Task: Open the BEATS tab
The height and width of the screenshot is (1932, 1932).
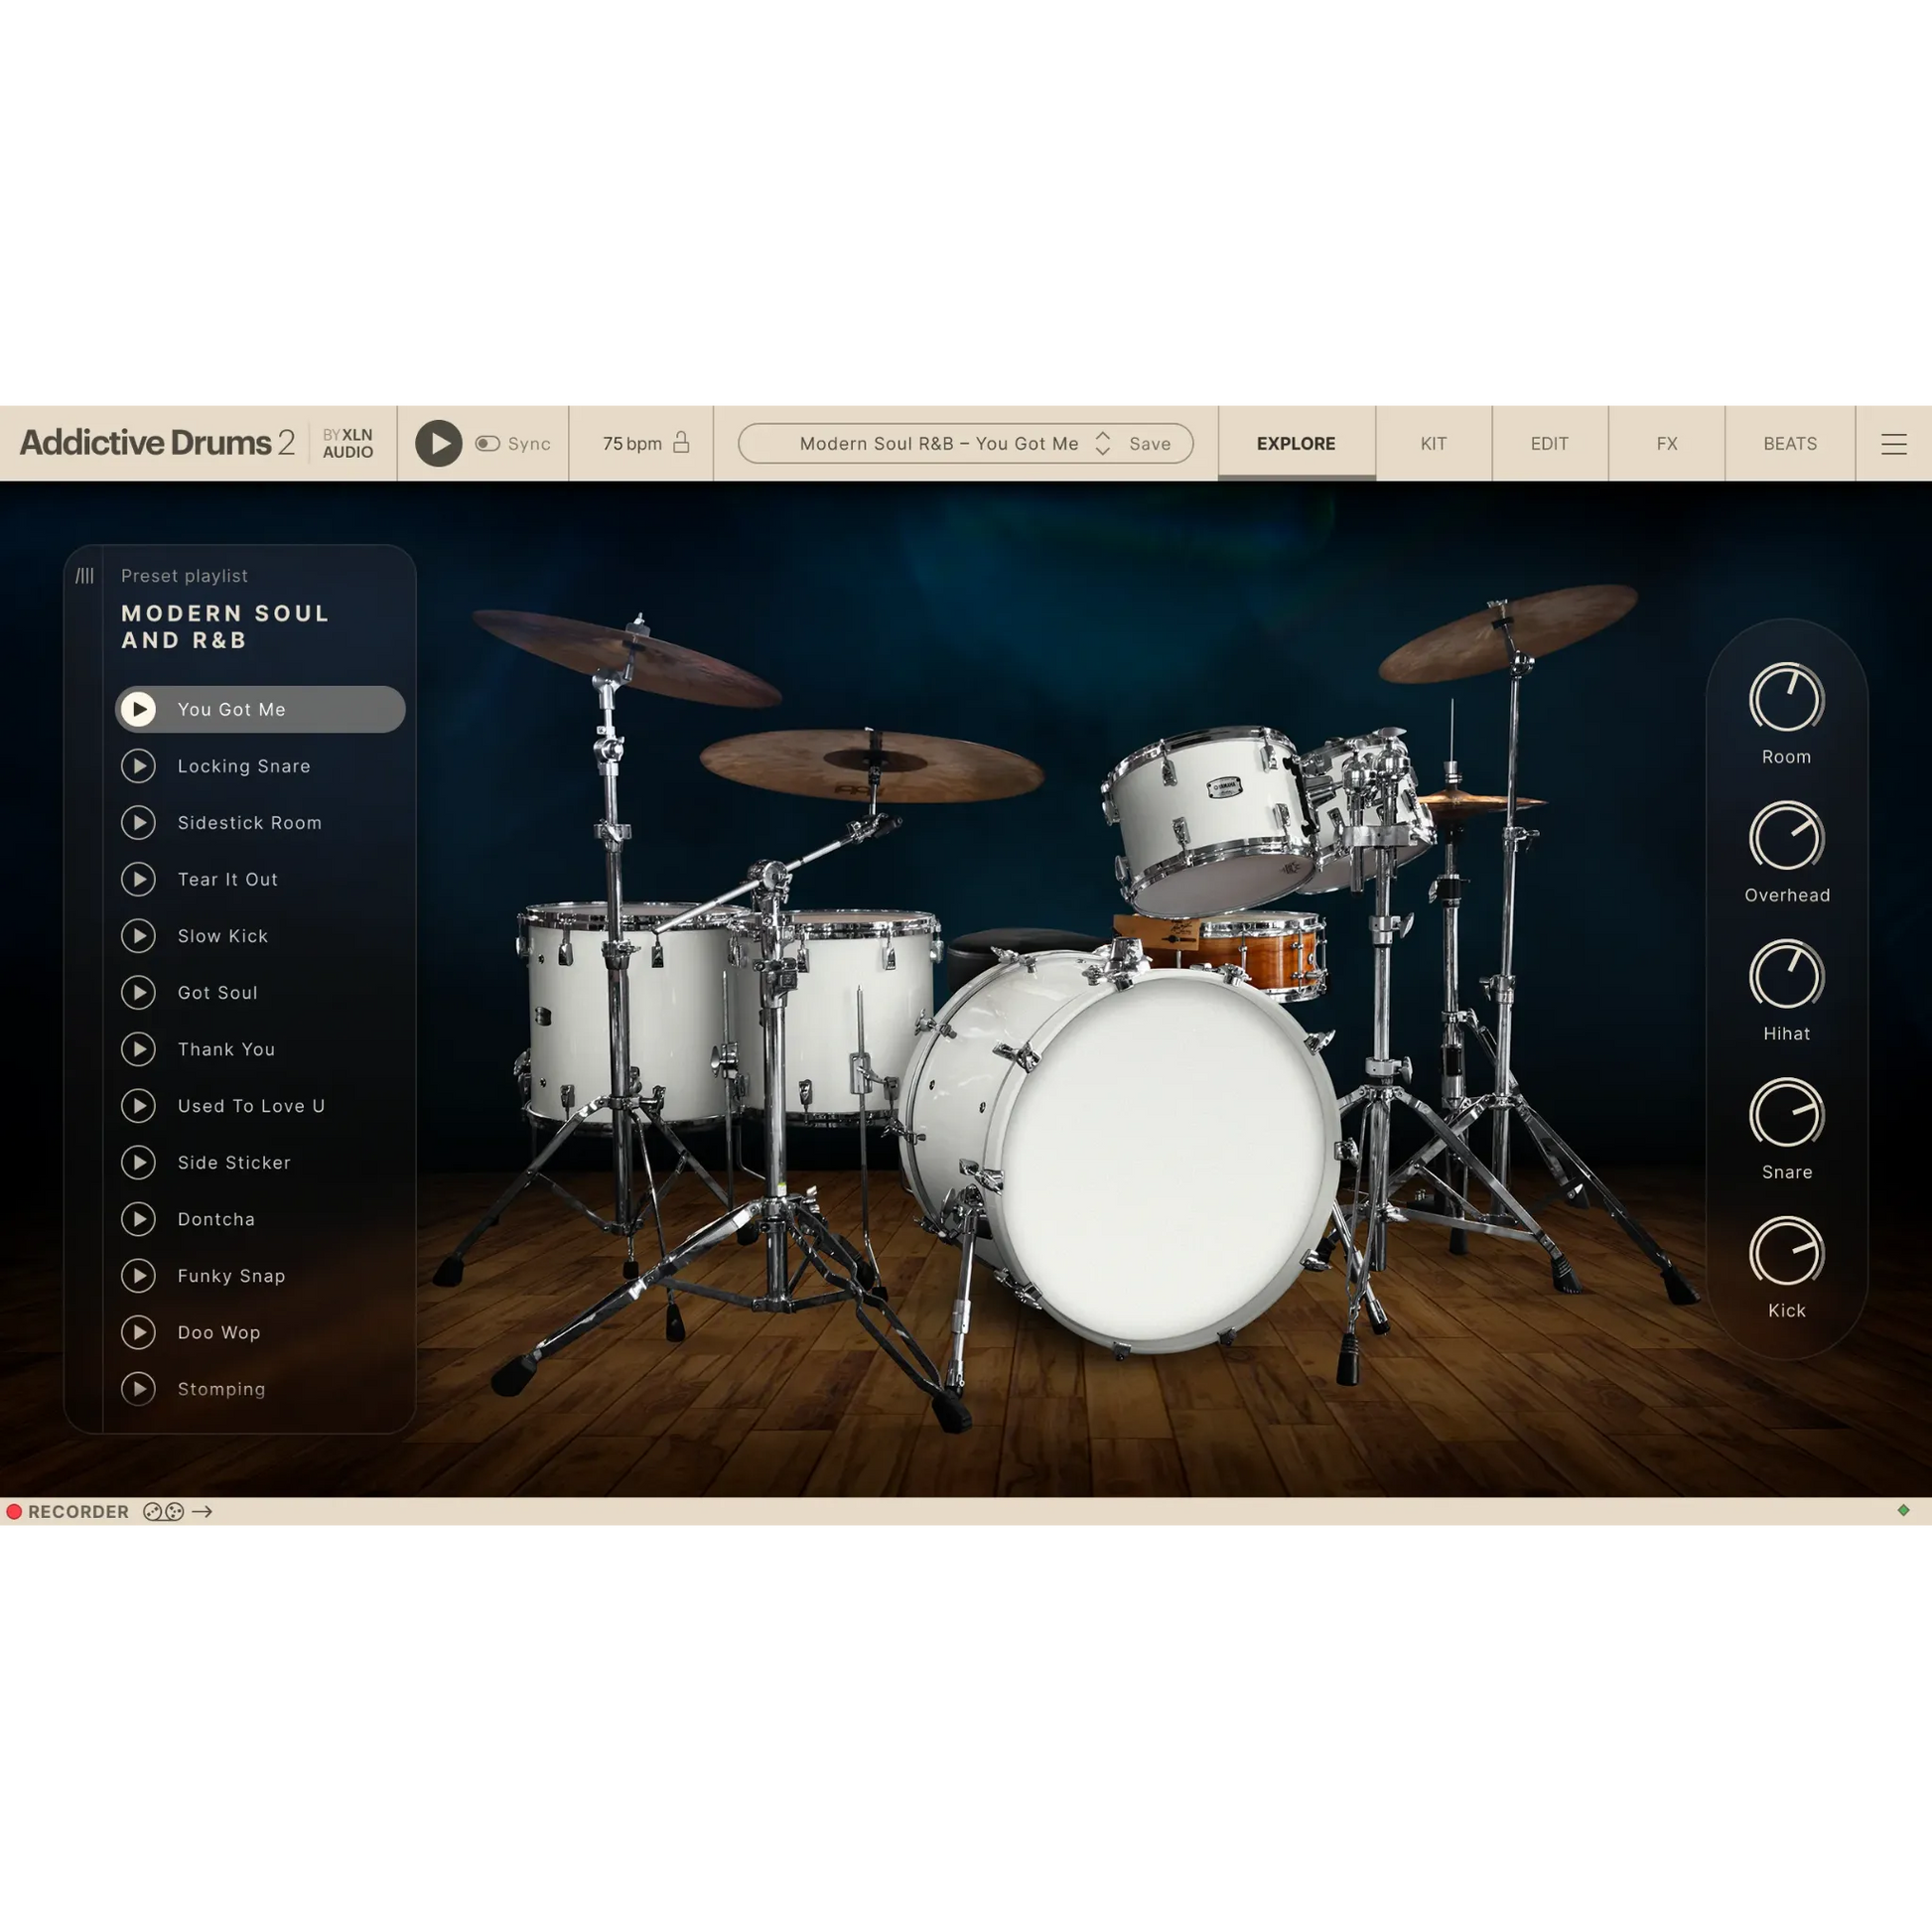Action: (1790, 443)
